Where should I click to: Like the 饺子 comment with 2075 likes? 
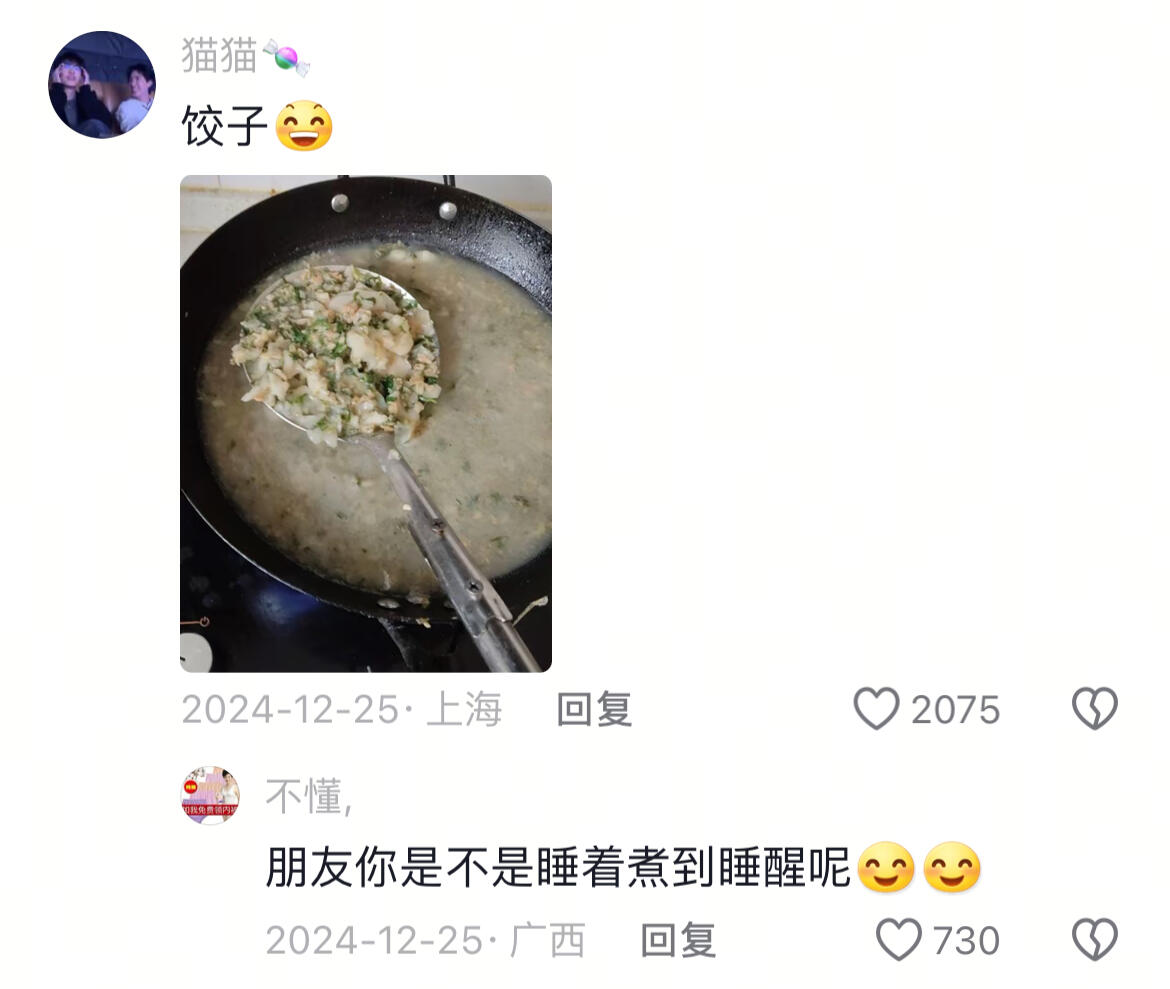[x=877, y=708]
